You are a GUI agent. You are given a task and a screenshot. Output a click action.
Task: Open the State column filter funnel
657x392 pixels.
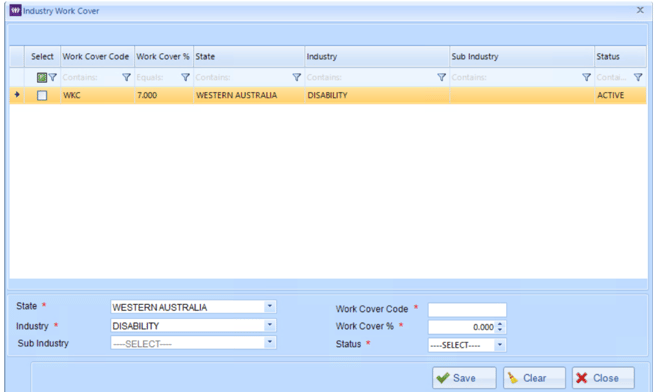tap(297, 77)
